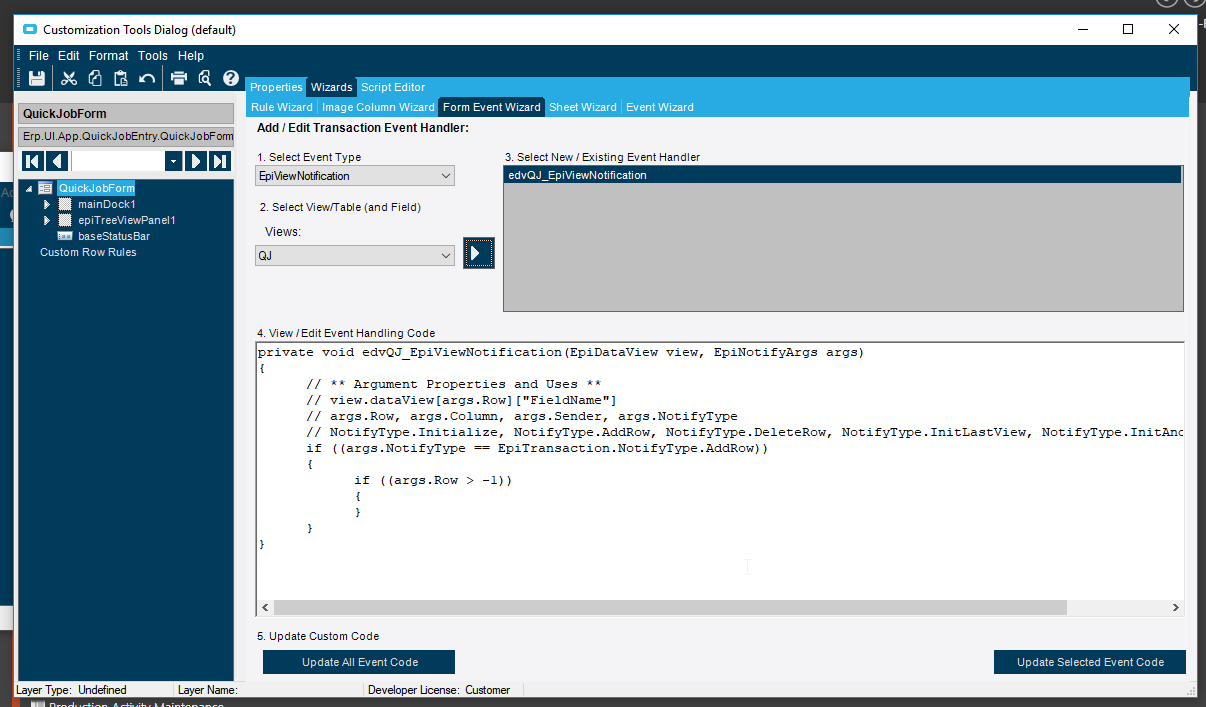Click the code line 'if ((args.Row > -1))'
The width and height of the screenshot is (1206, 707).
[x=433, y=480]
